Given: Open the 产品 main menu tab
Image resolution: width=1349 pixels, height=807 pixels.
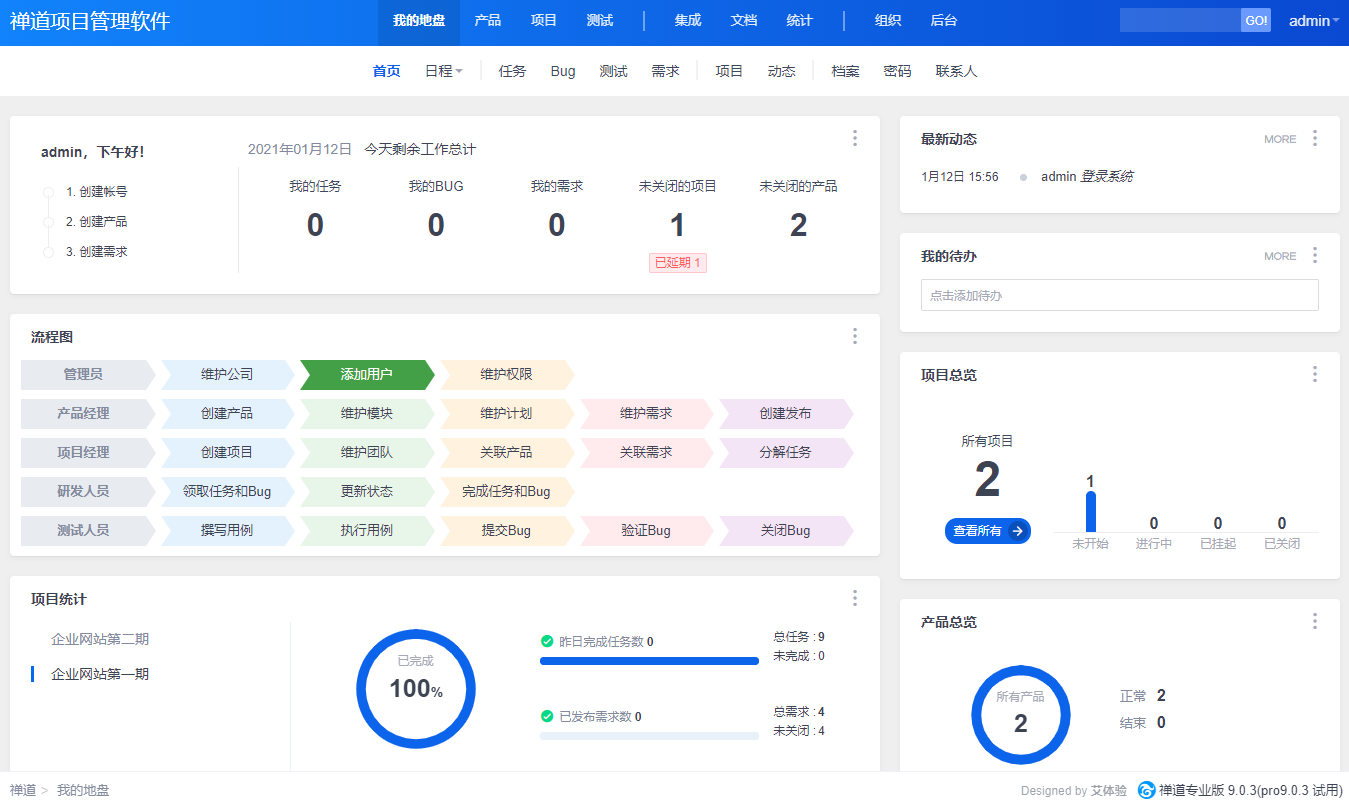Looking at the screenshot, I should coord(488,21).
